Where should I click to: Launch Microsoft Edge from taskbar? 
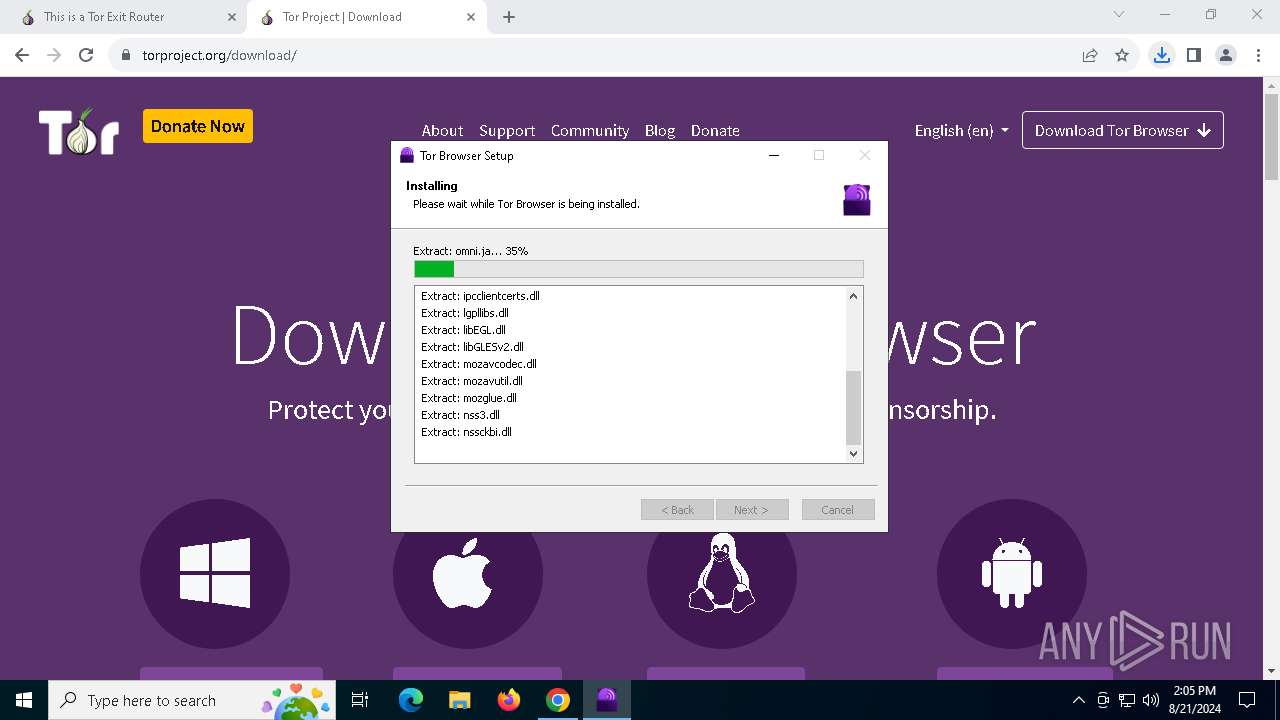[x=411, y=700]
